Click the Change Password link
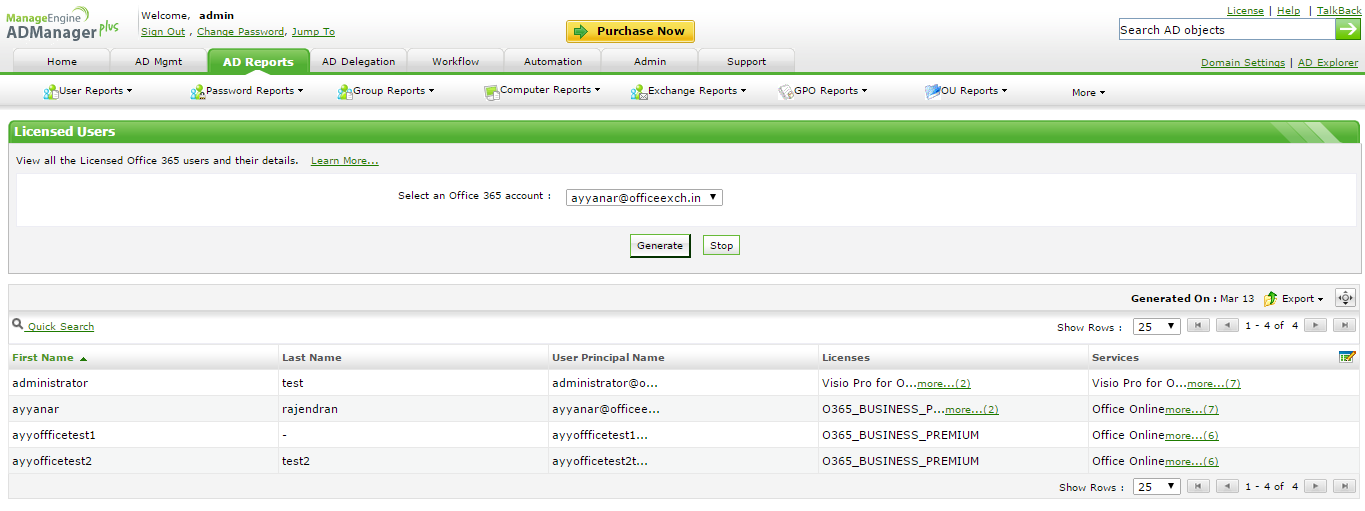The image size is (1365, 511). [240, 32]
